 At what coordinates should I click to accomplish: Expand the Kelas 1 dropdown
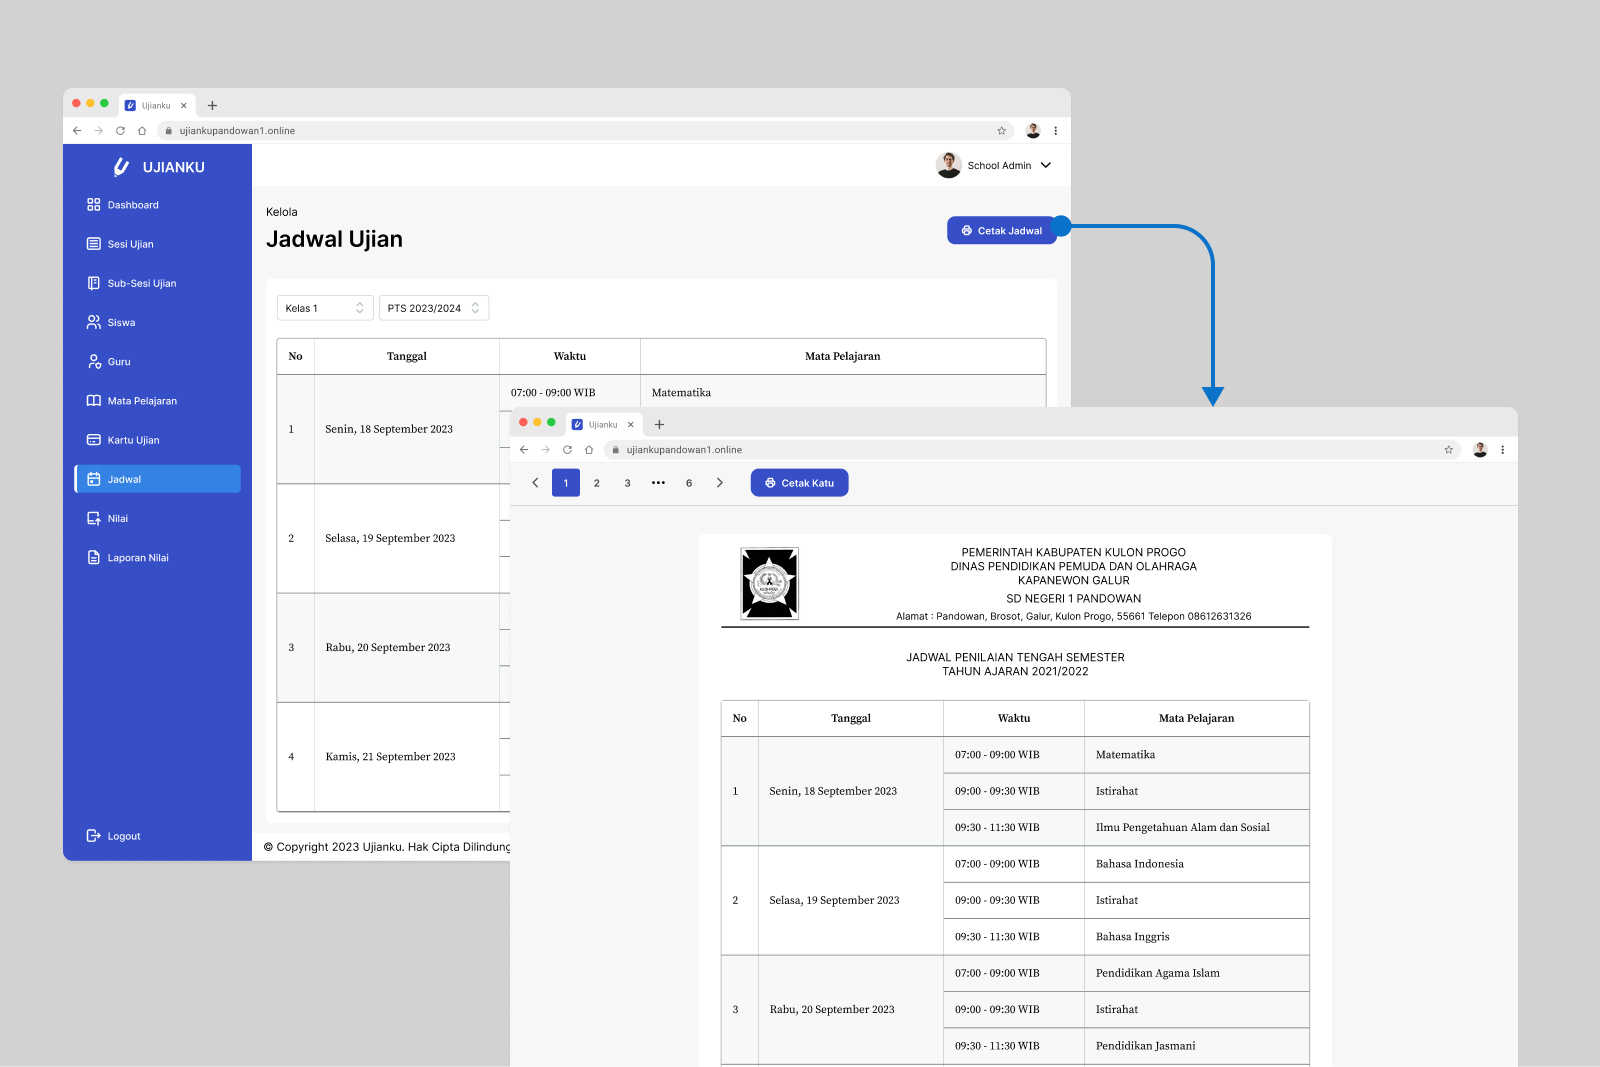tap(325, 308)
